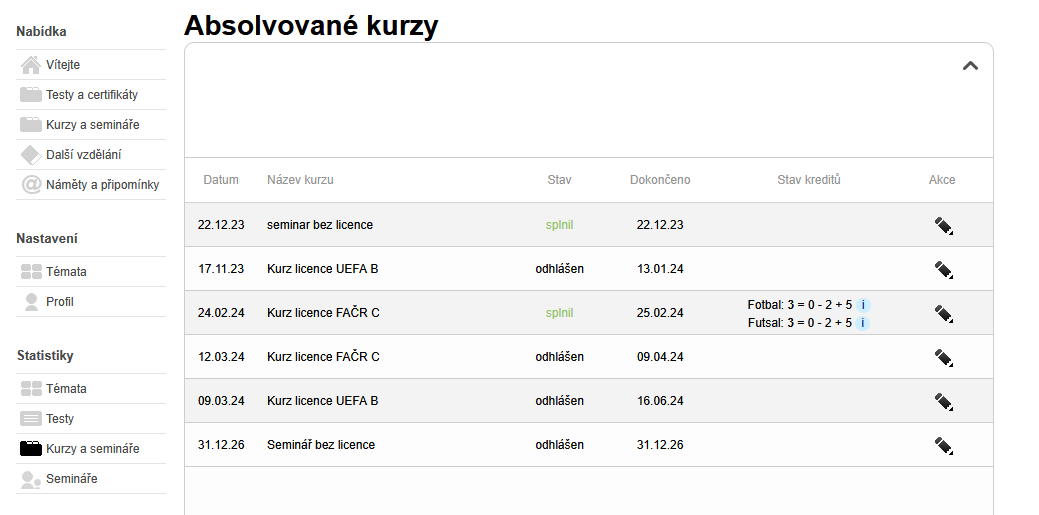Viewport: 1039px width, 515px height.
Task: Open Kurzy a semináře under Nabídka
Action: [x=92, y=125]
